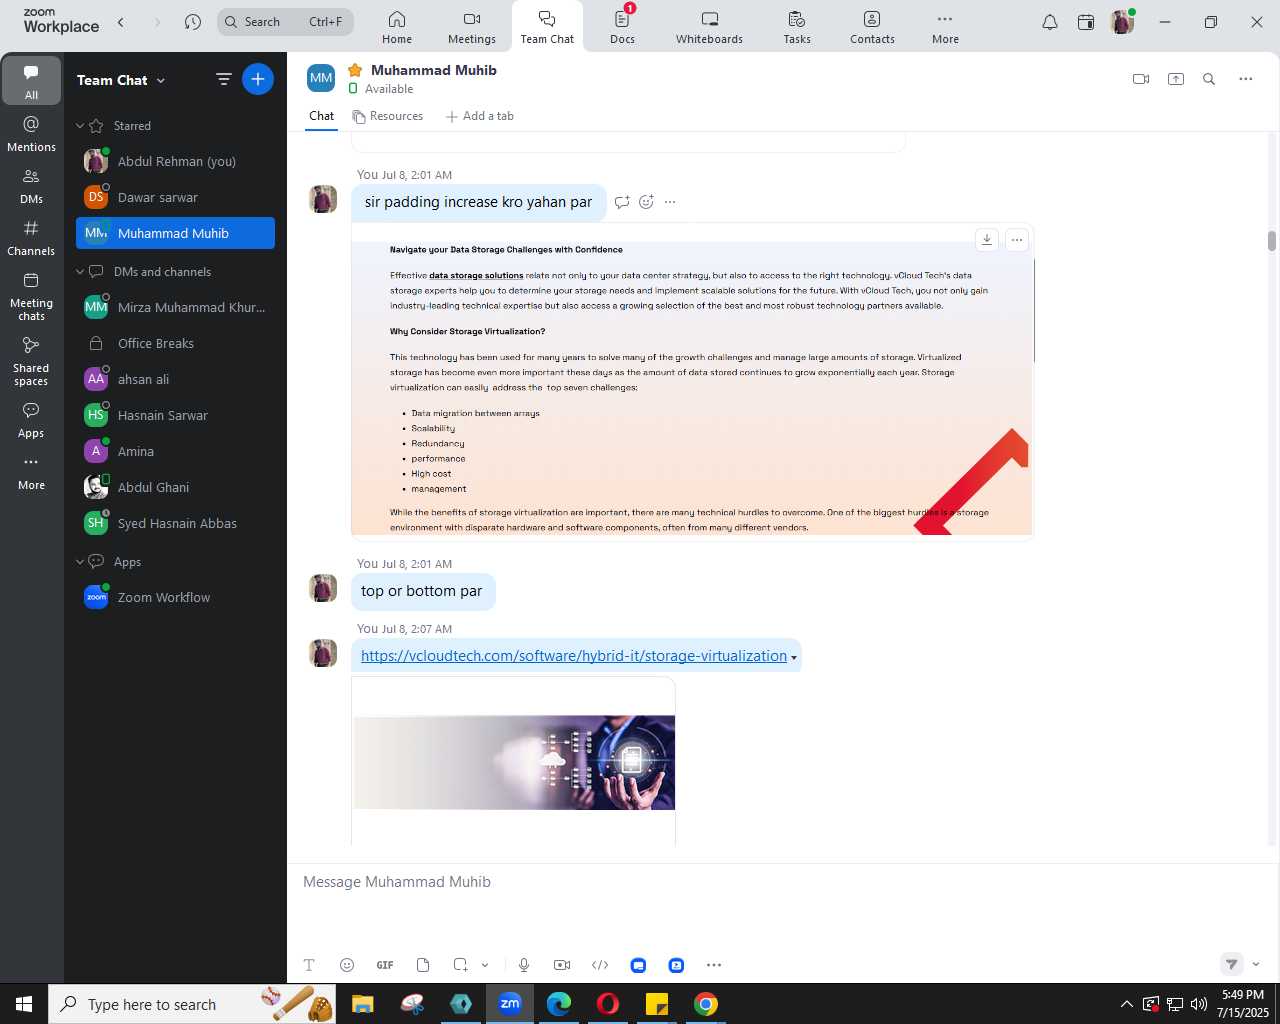The height and width of the screenshot is (1024, 1280).
Task: Open the calendar icon in the top bar
Action: click(x=1086, y=22)
